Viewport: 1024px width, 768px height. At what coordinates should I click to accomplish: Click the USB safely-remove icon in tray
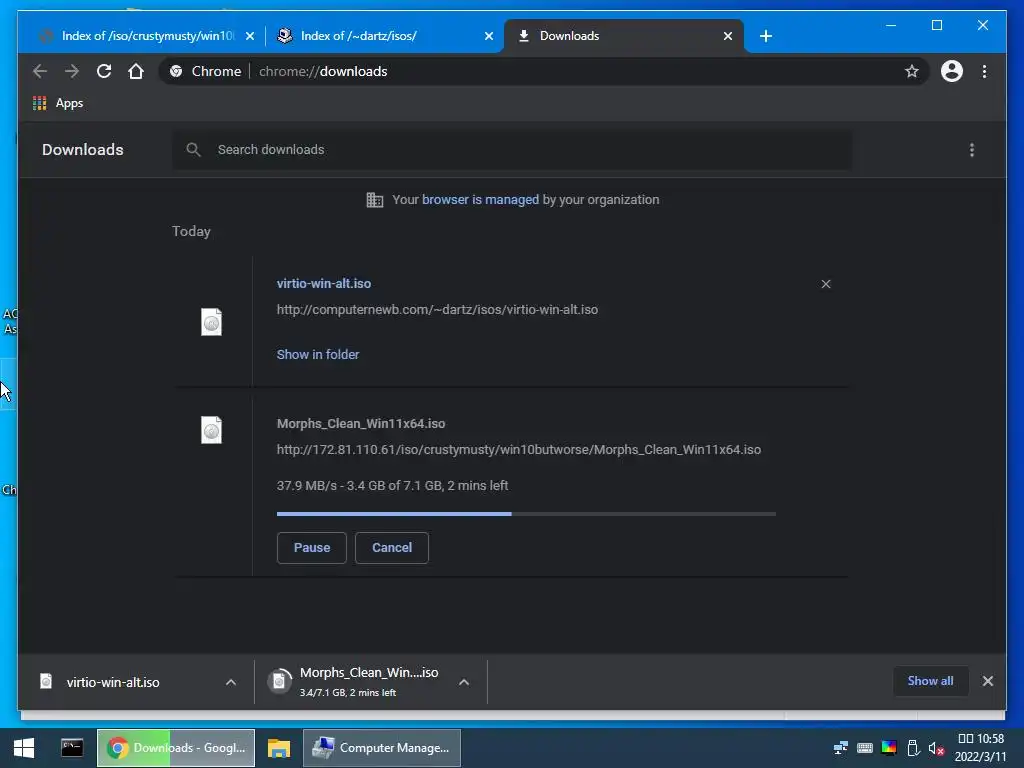[913, 748]
